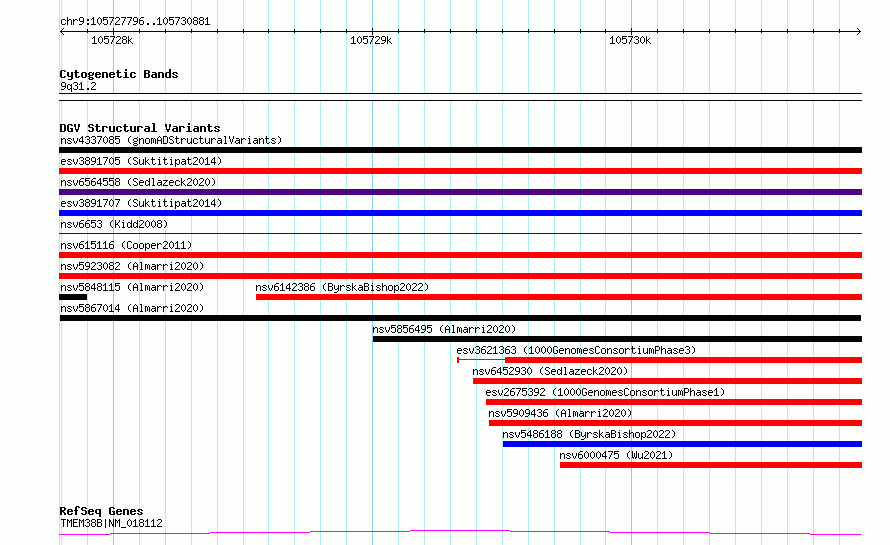Select the red esv2675392 variant bar
Image resolution: width=890 pixels, height=545 pixels.
click(674, 402)
